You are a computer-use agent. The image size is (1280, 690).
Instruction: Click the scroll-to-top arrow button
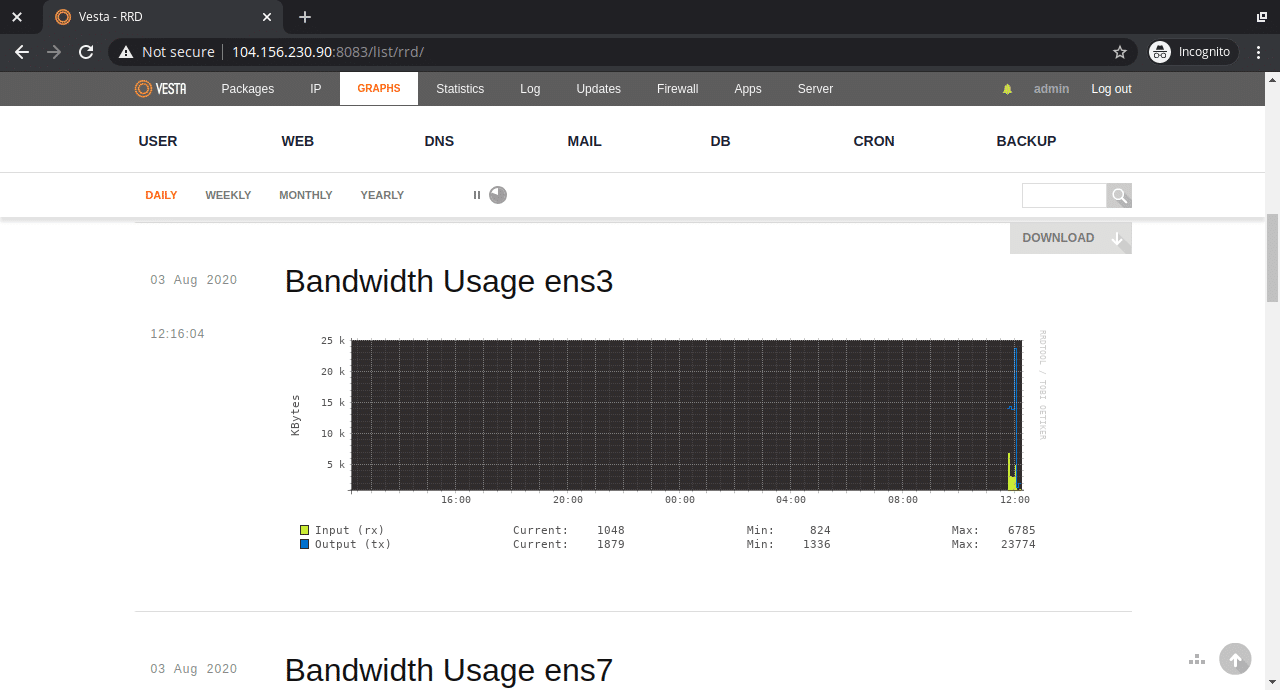(x=1235, y=659)
